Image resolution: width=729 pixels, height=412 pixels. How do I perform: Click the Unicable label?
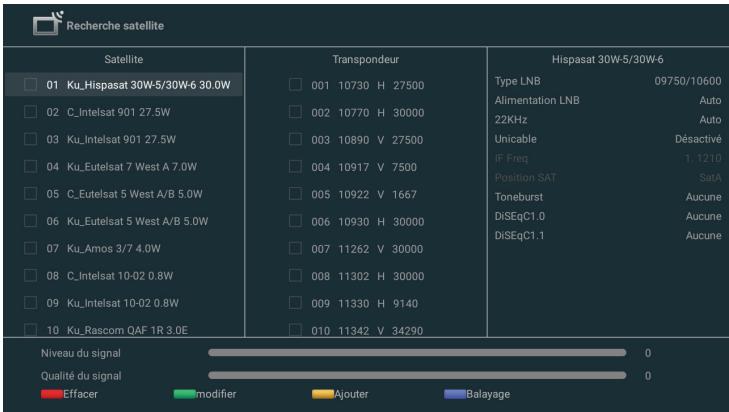coord(516,139)
